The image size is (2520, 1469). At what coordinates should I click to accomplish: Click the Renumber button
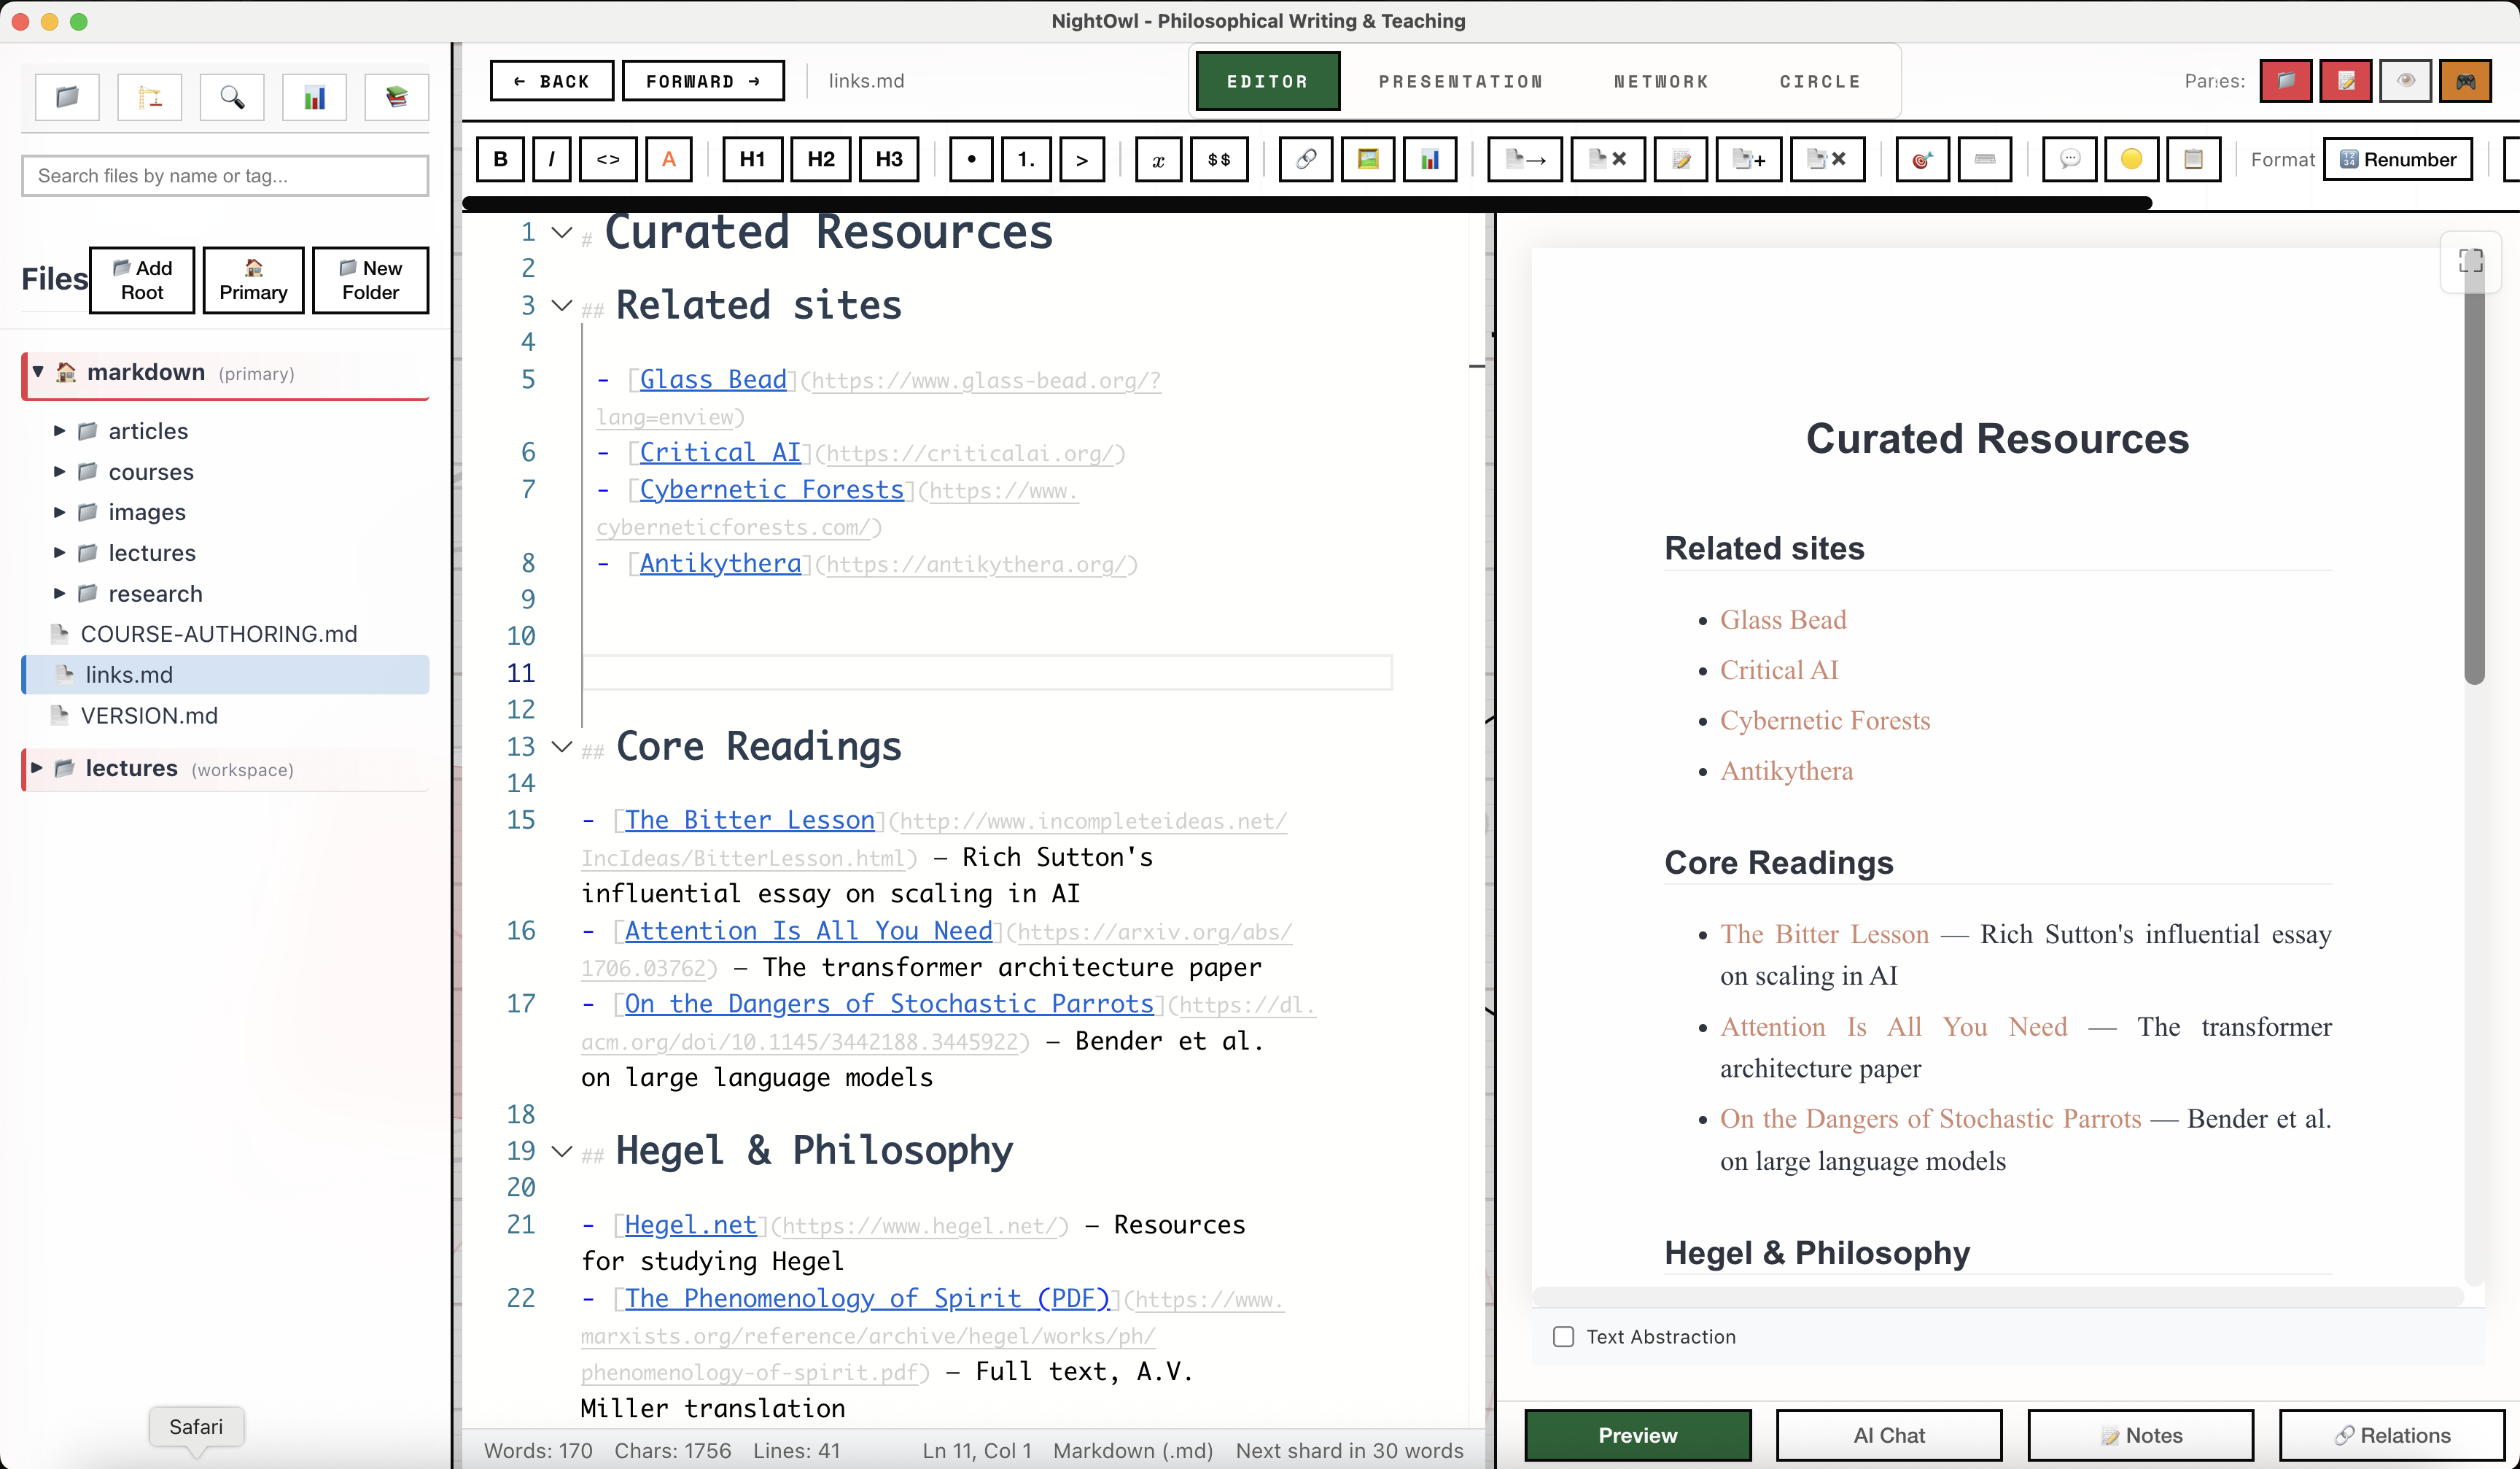(2398, 158)
